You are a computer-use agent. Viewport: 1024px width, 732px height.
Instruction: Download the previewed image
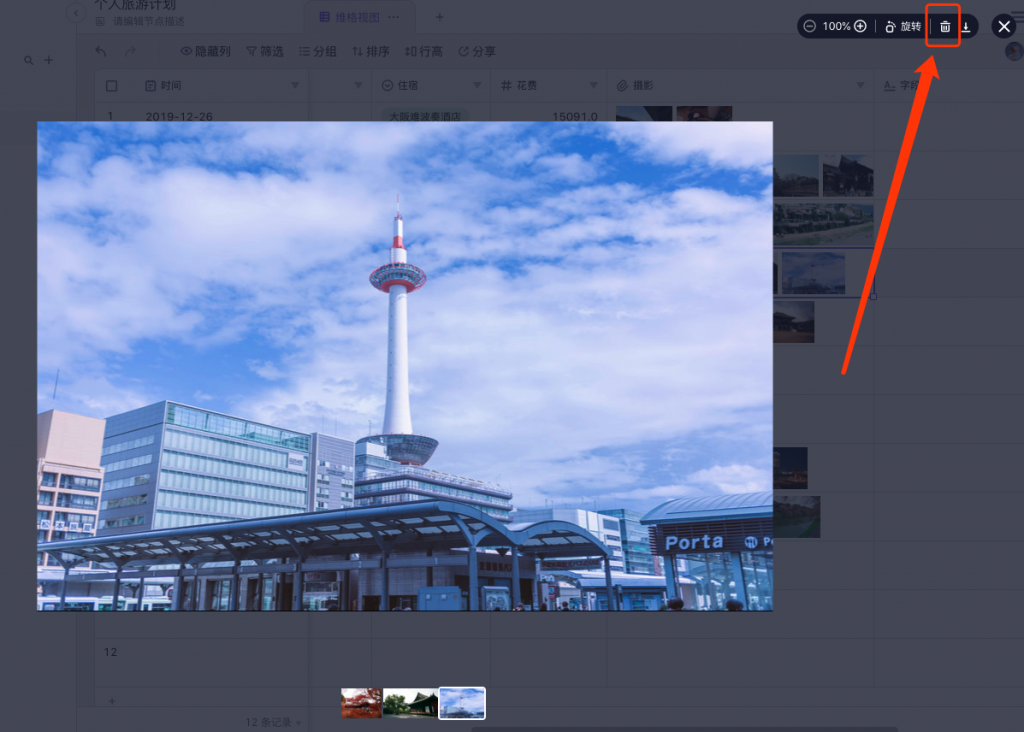[966, 27]
